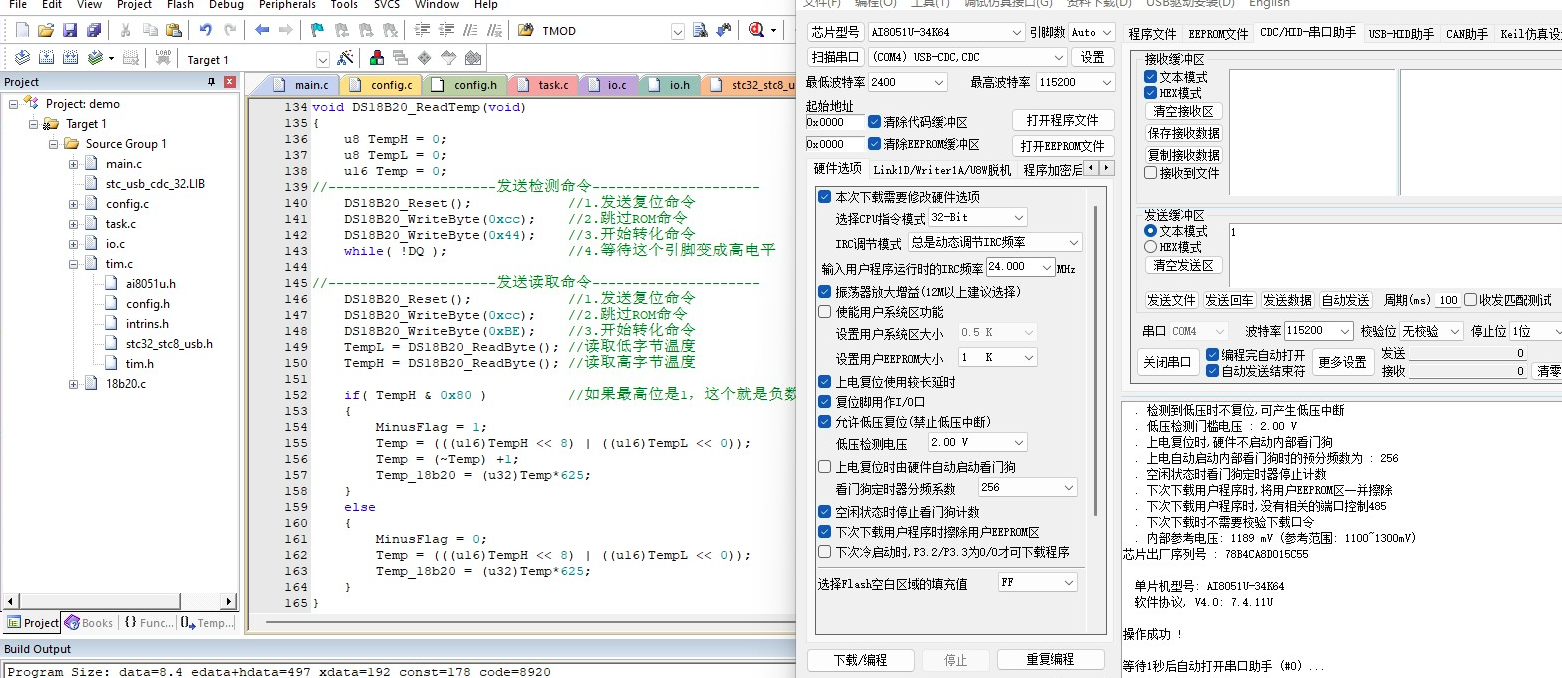This screenshot has height=678, width=1562.
Task: Click the 重复编程 button
Action: point(1050,660)
